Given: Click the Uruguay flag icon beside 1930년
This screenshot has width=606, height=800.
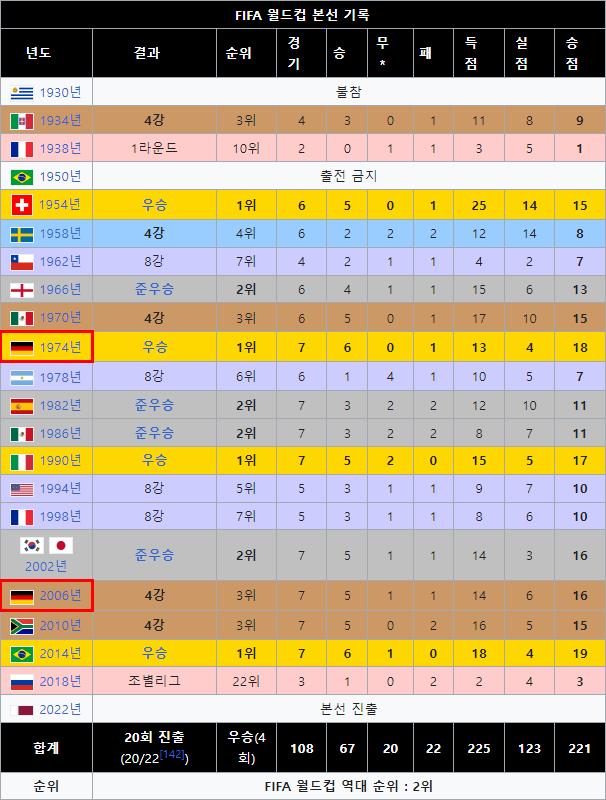Looking at the screenshot, I should pos(22,93).
